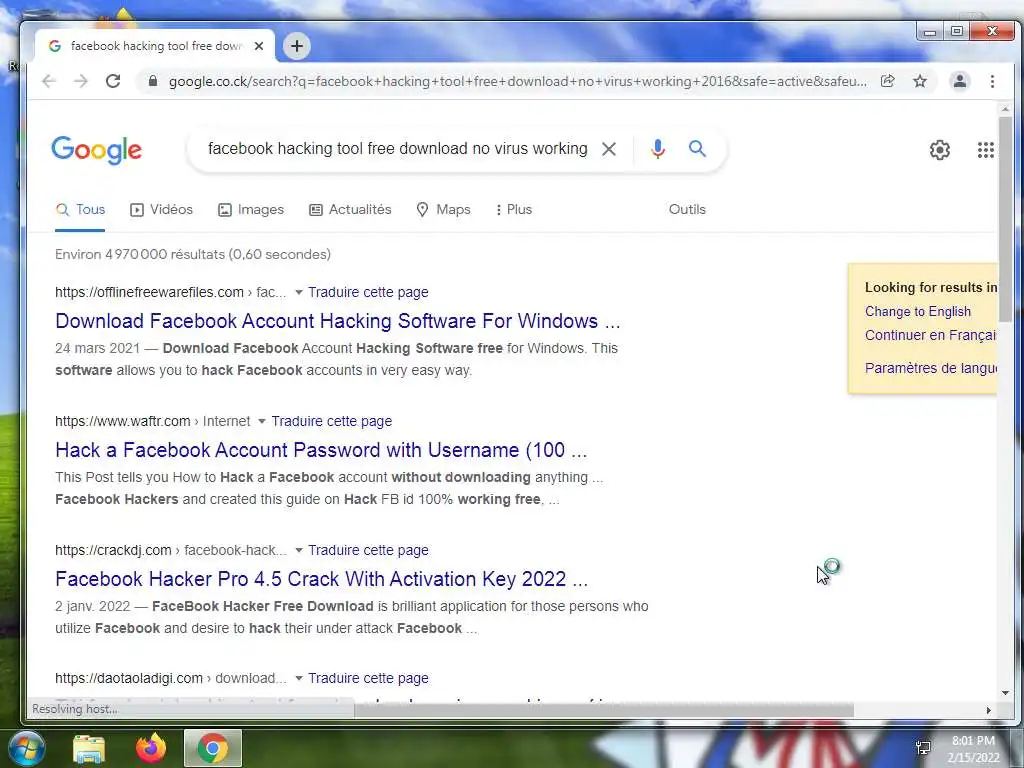The width and height of the screenshot is (1024, 768).
Task: Select the Tous results tab
Action: (80, 210)
